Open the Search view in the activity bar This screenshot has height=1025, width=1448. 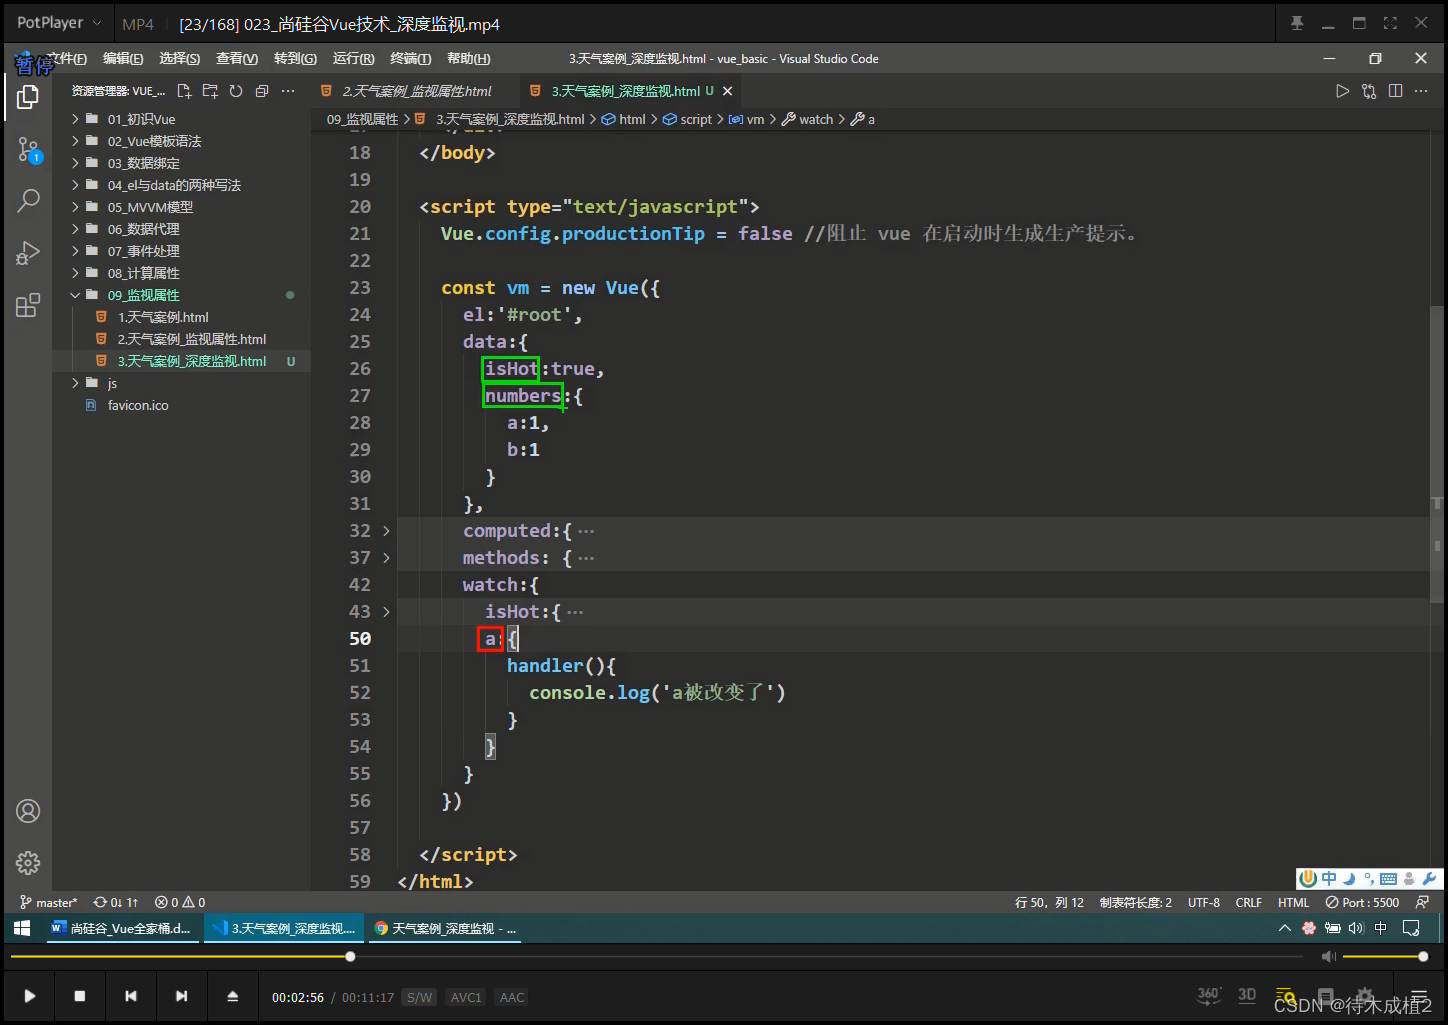pyautogui.click(x=28, y=201)
